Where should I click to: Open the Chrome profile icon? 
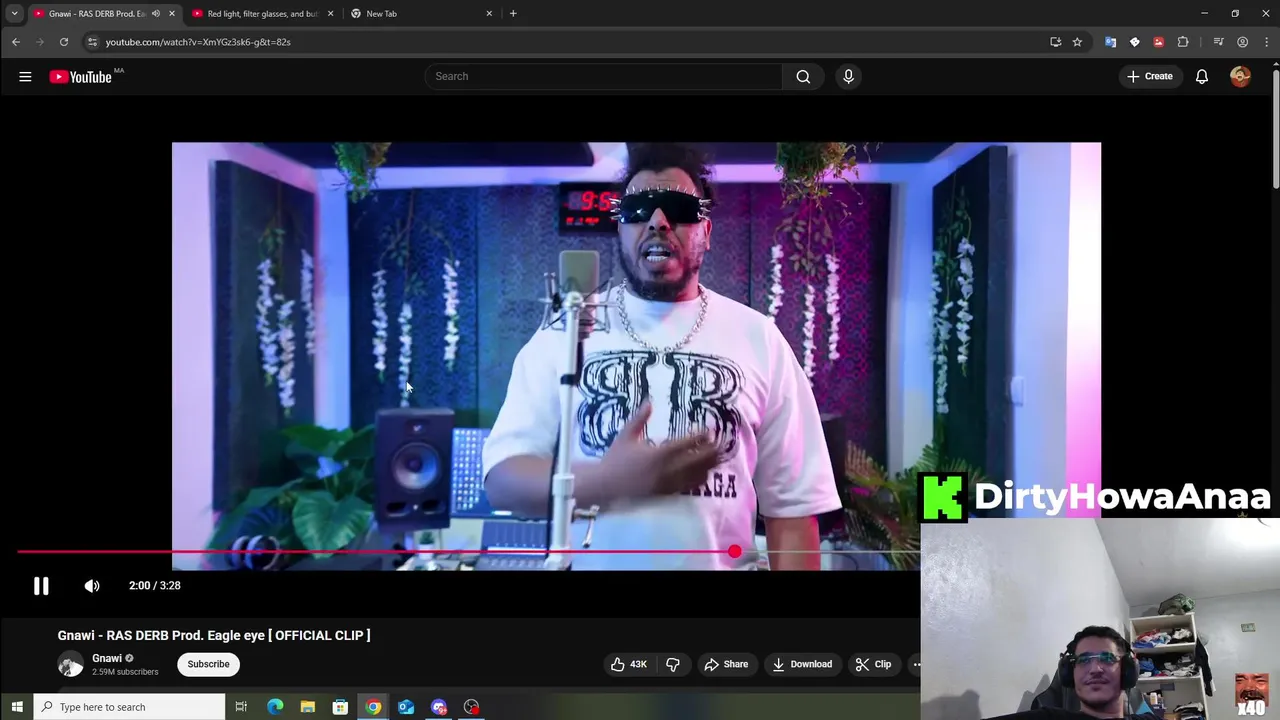pos(1242,42)
